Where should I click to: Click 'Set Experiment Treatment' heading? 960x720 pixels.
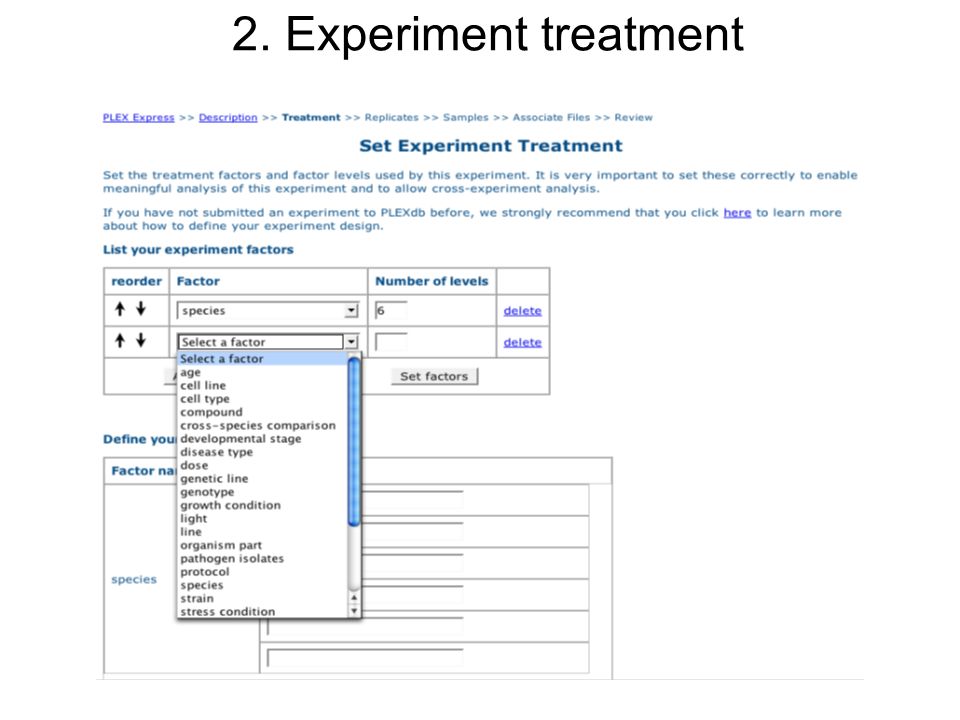tap(490, 146)
